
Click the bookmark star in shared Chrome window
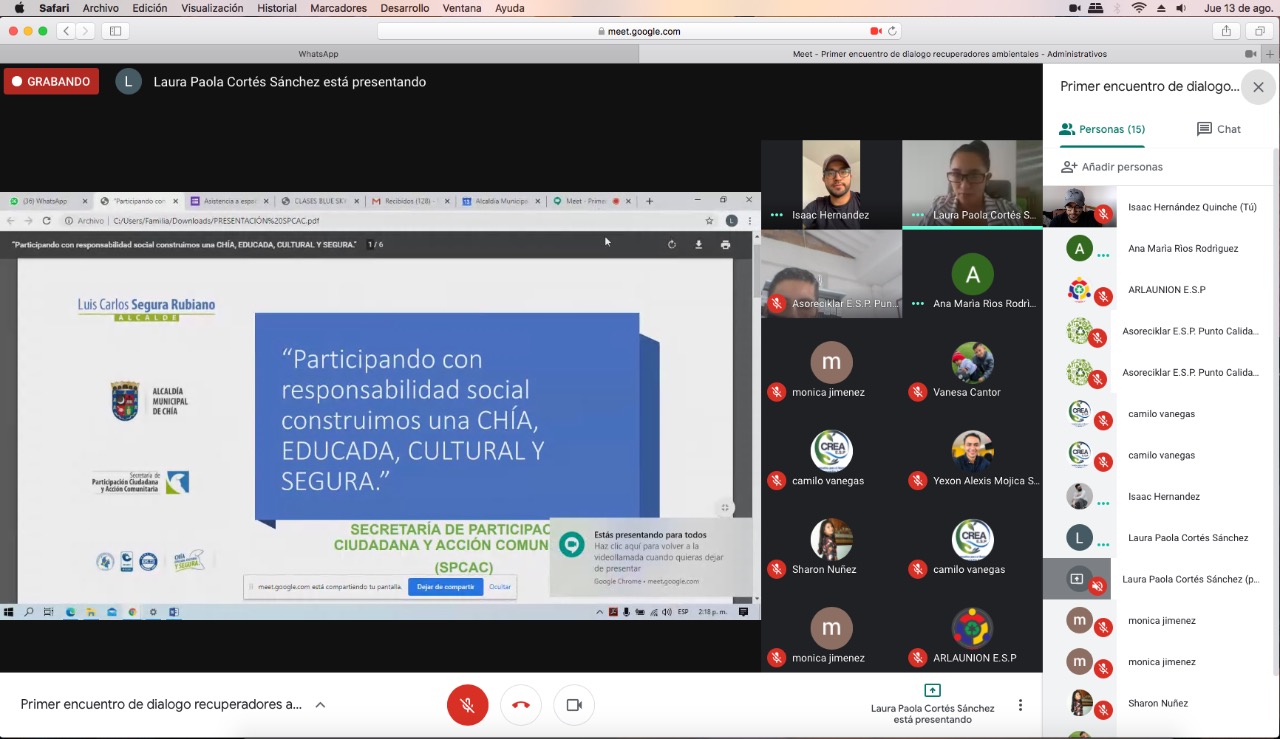click(709, 221)
